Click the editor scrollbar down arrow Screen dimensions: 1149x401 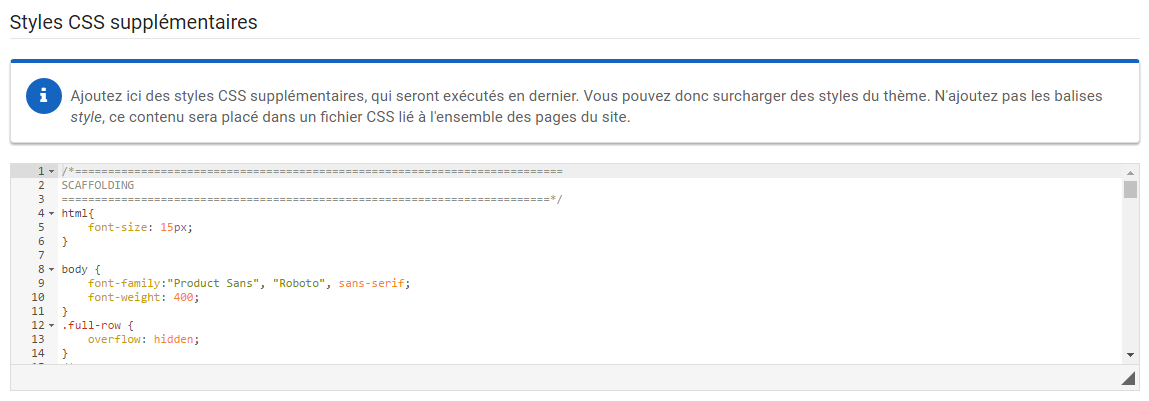pyautogui.click(x=1130, y=355)
